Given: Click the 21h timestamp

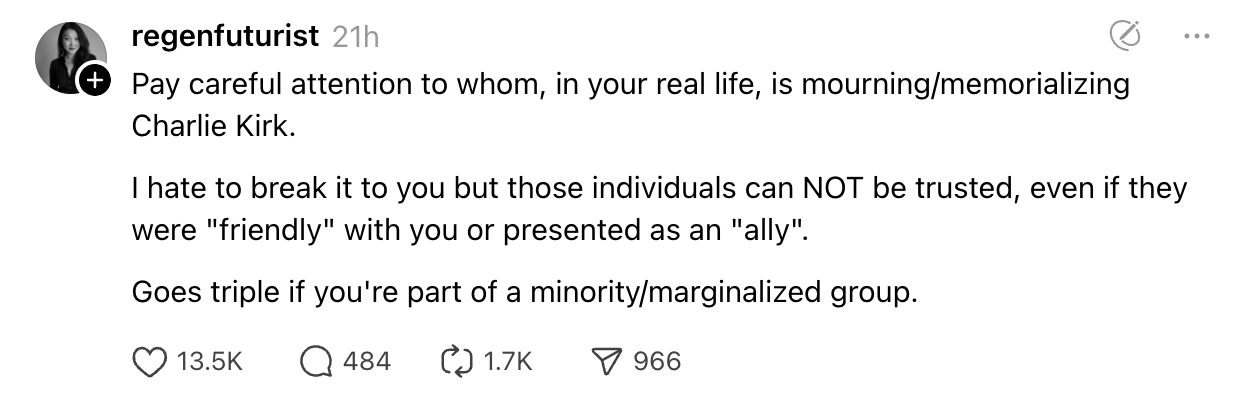Looking at the screenshot, I should click(355, 38).
